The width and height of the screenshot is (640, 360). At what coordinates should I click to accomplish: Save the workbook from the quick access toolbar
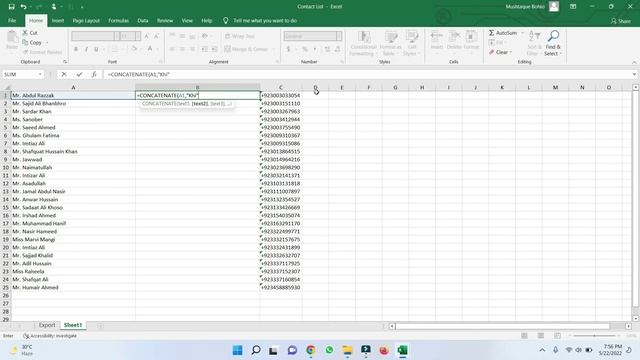(11, 7)
